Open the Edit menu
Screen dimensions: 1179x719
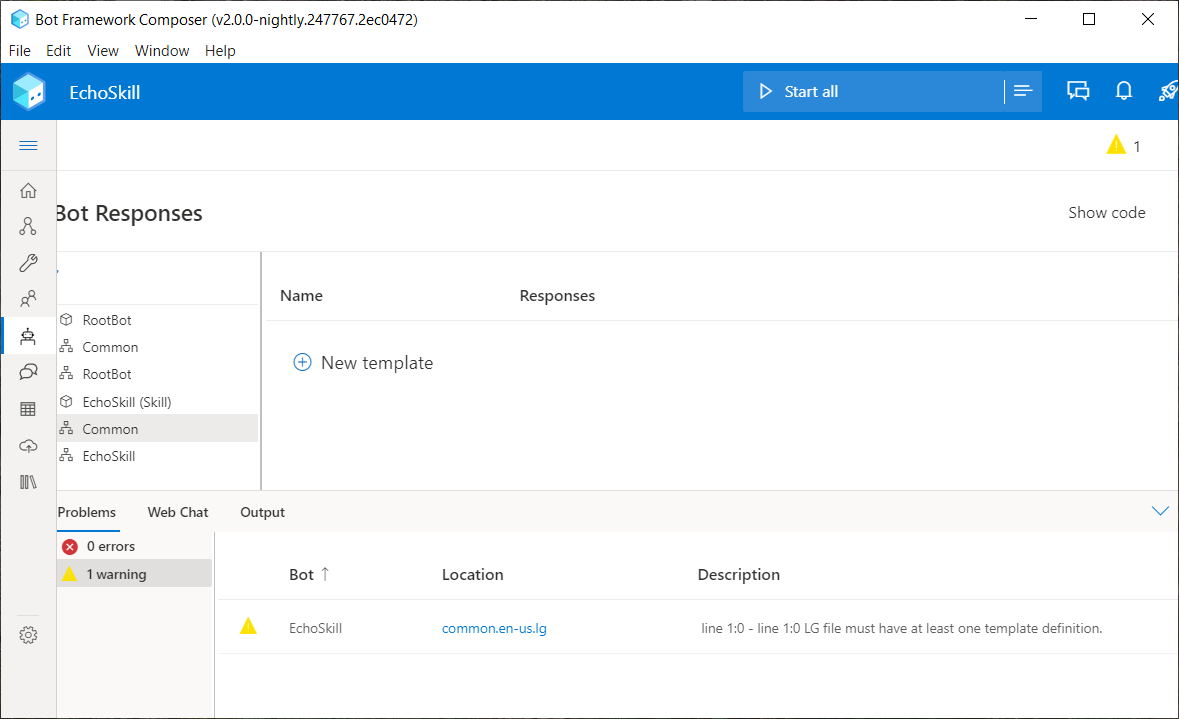click(x=58, y=50)
